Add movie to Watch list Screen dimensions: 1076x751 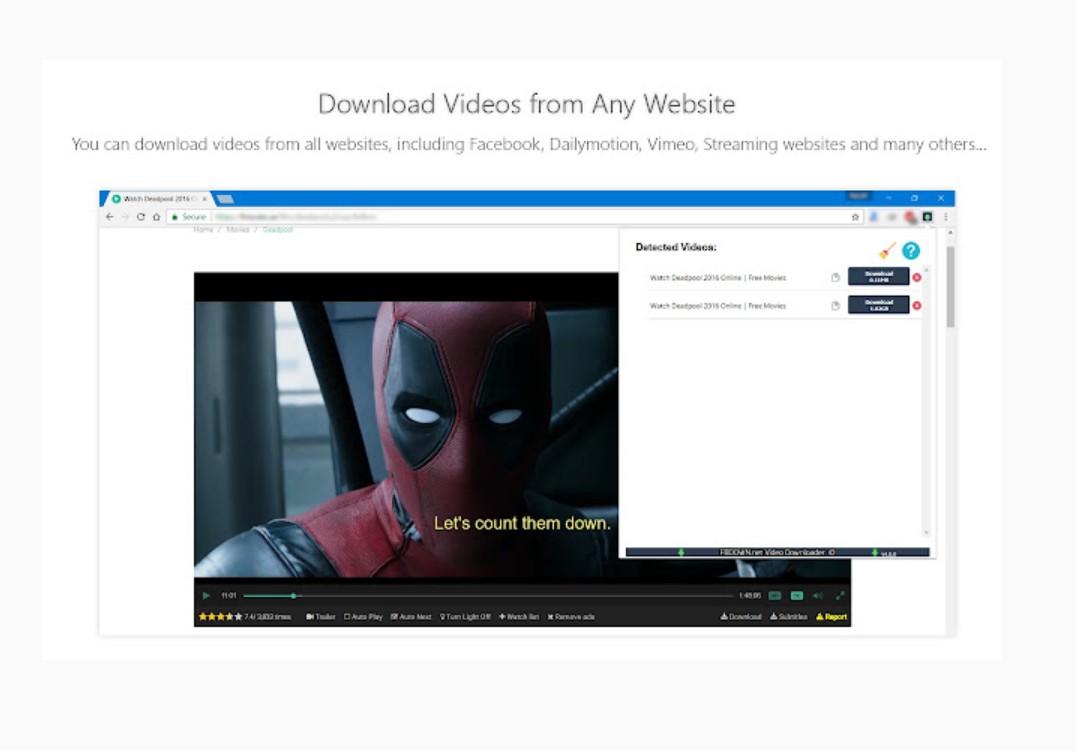[519, 616]
